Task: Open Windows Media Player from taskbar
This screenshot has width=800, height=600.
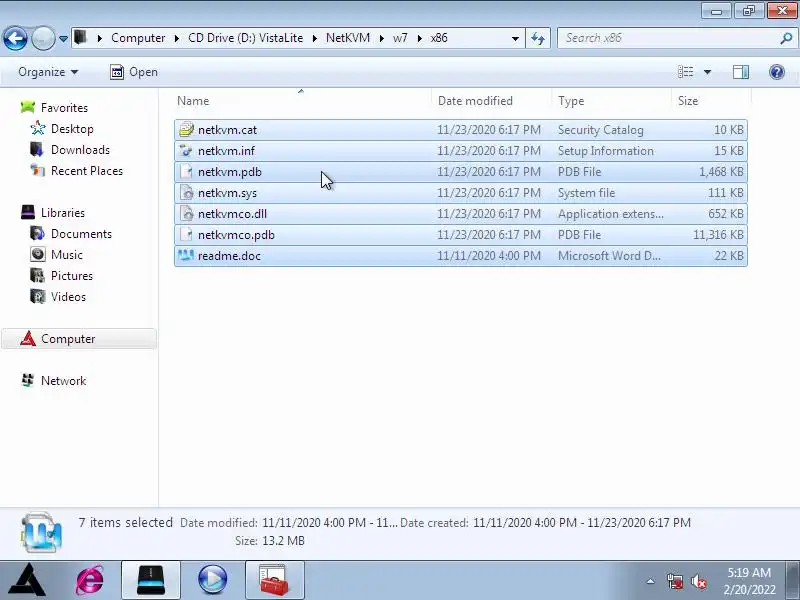Action: (x=212, y=580)
